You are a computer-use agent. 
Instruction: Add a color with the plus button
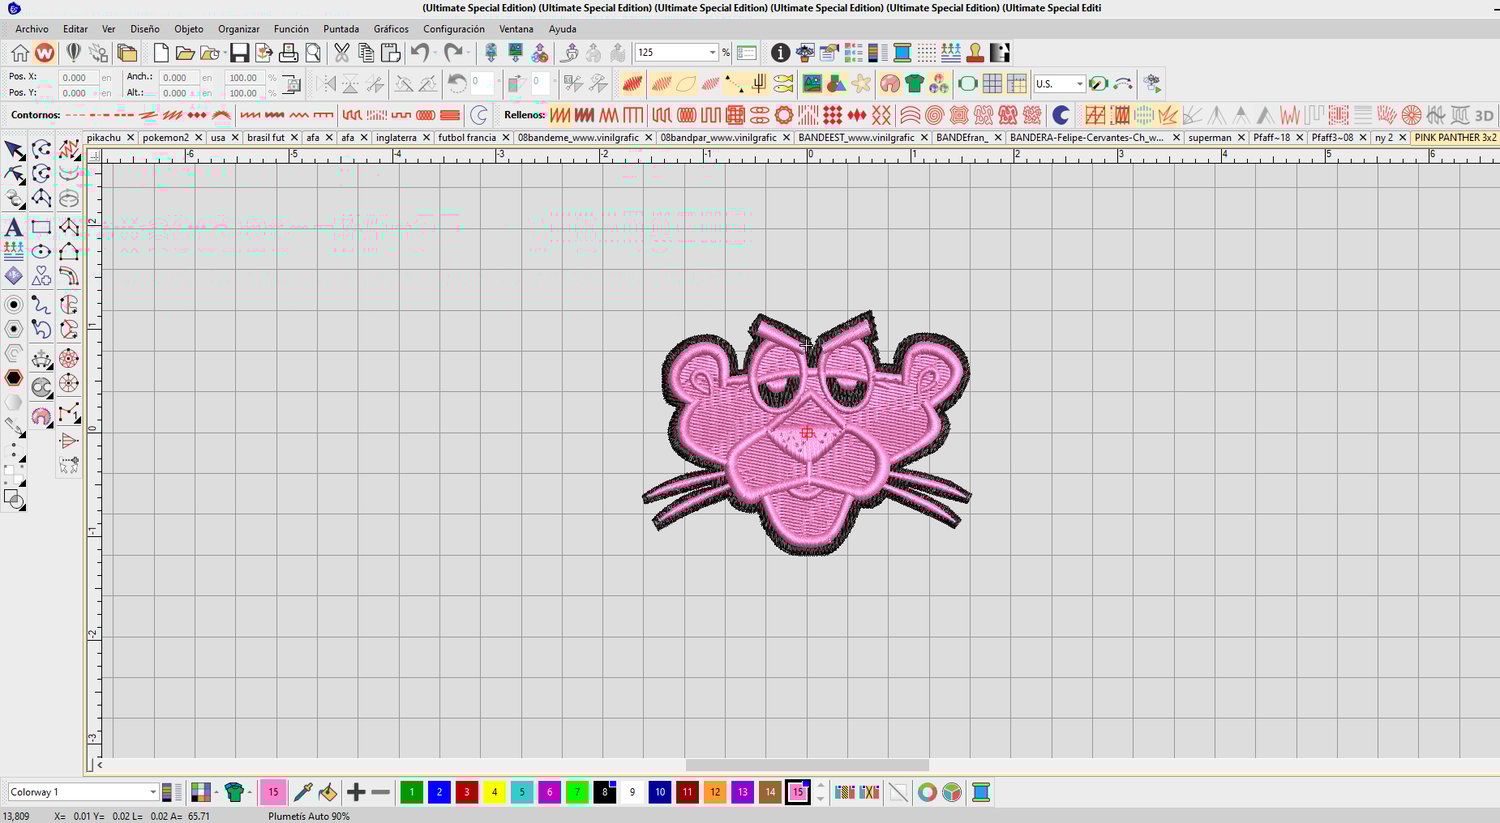[x=356, y=792]
